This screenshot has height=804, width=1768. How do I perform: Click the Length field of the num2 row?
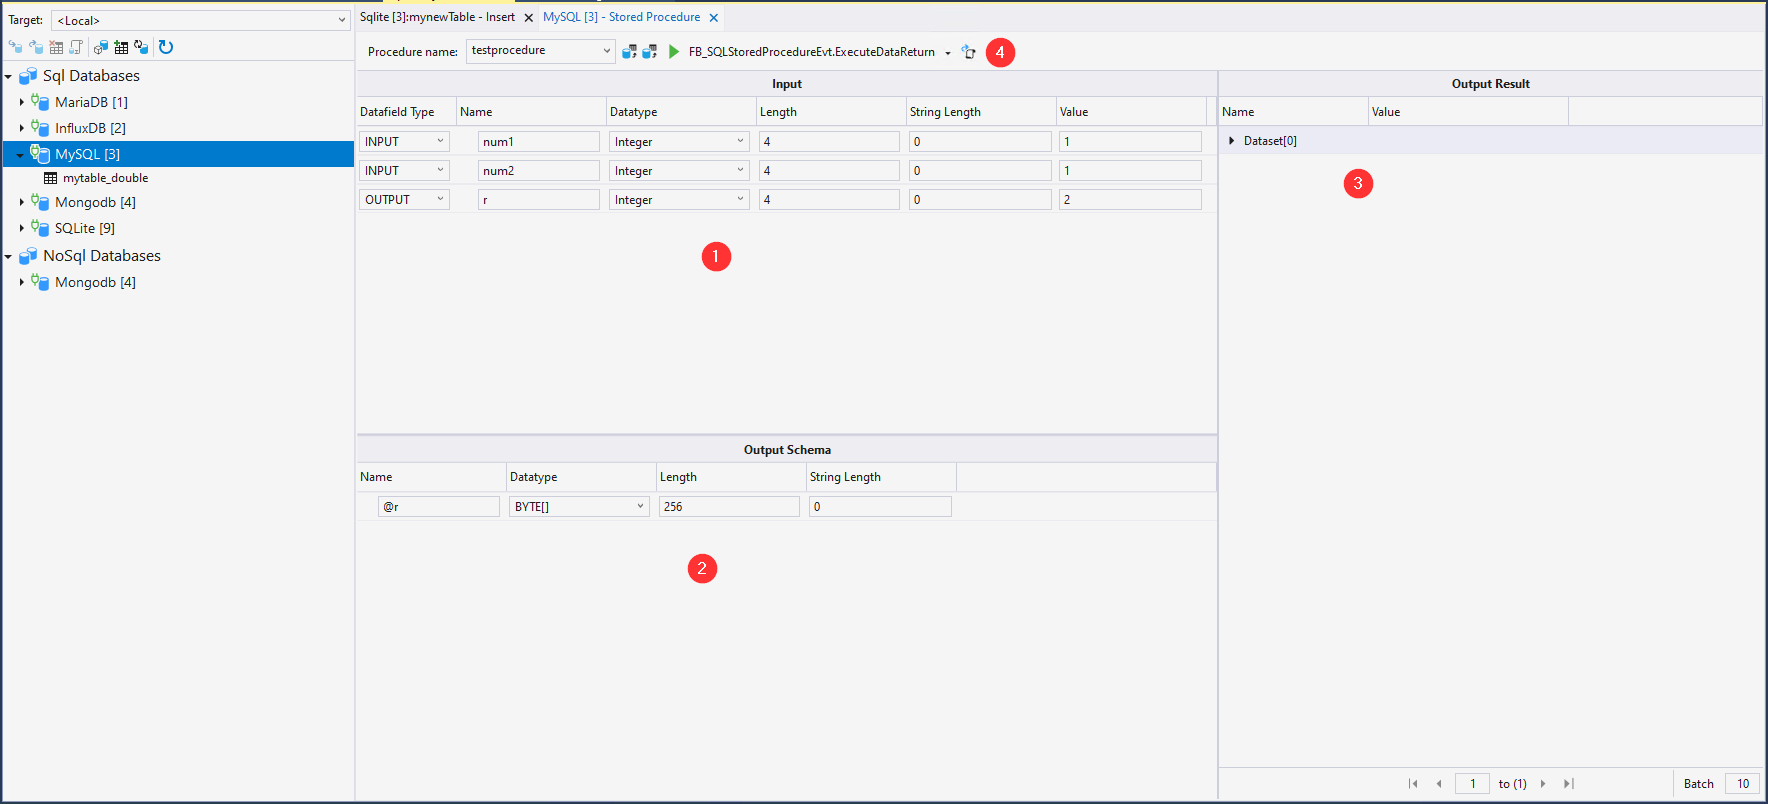coord(829,171)
